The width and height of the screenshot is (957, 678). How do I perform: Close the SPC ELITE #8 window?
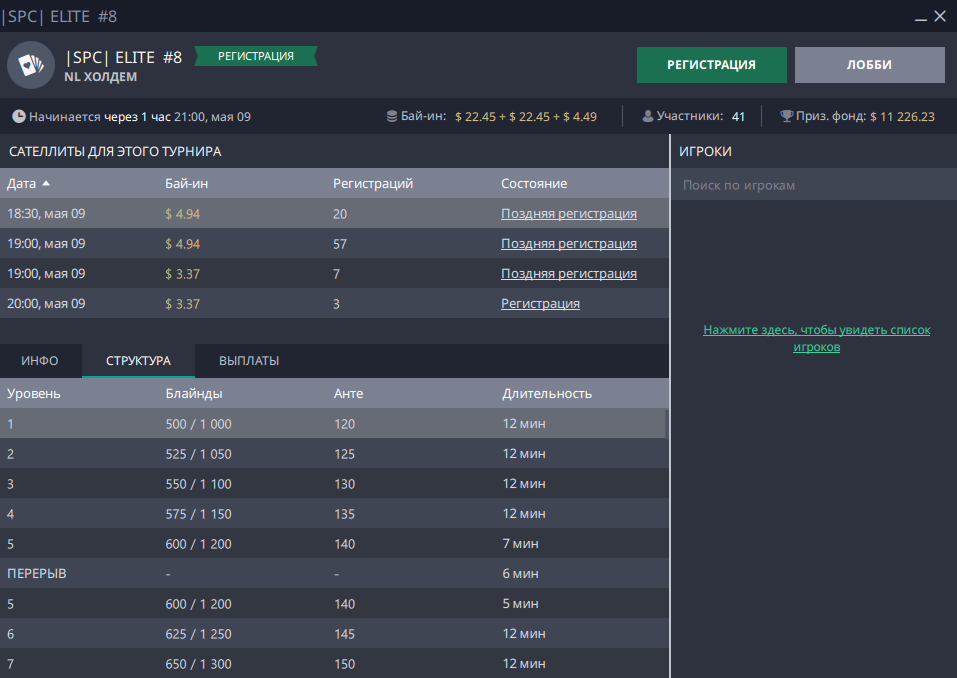tap(940, 17)
